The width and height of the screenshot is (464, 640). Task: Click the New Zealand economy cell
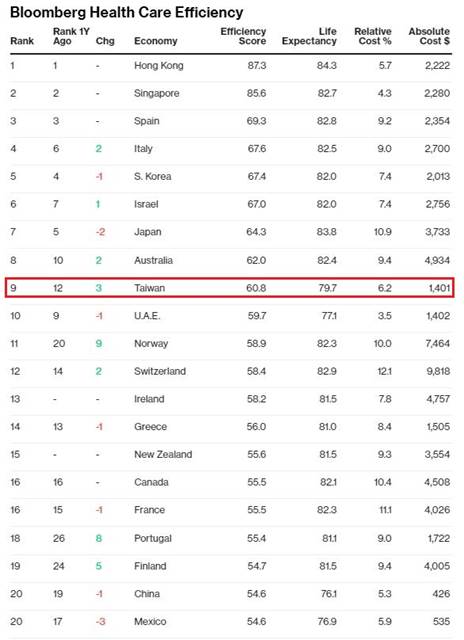point(163,455)
